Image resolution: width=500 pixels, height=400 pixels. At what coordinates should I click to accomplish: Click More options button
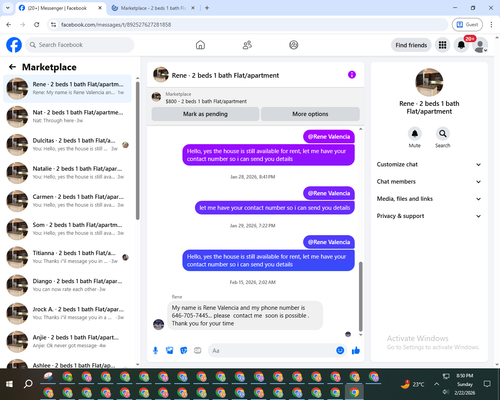point(310,114)
